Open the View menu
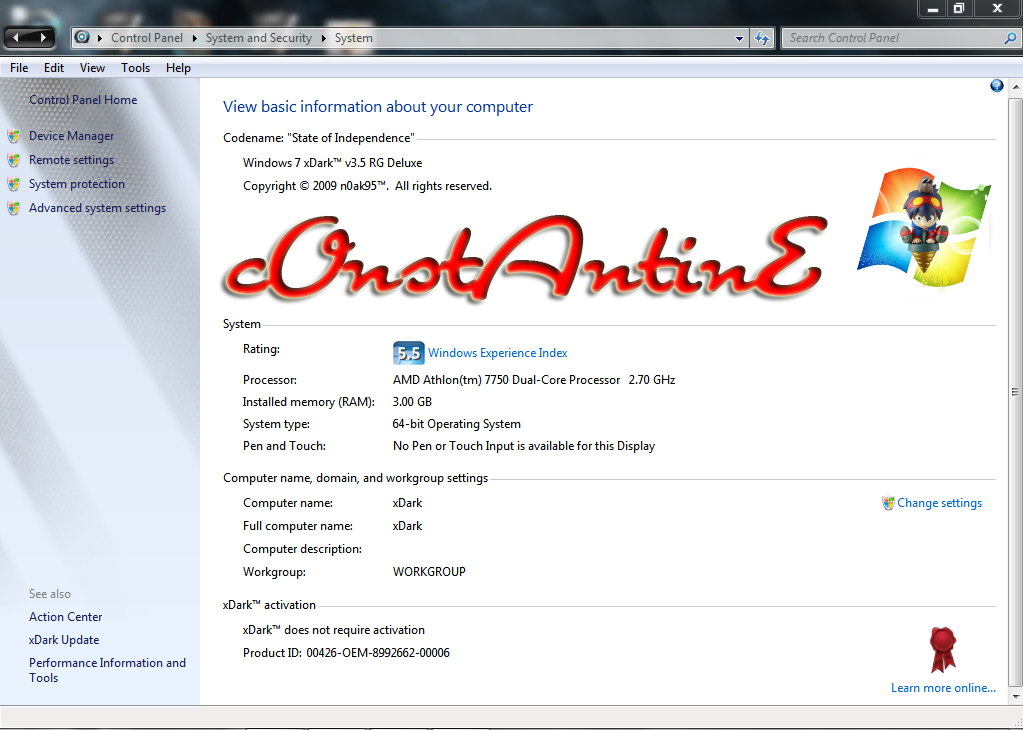The height and width of the screenshot is (730, 1023). click(x=92, y=68)
